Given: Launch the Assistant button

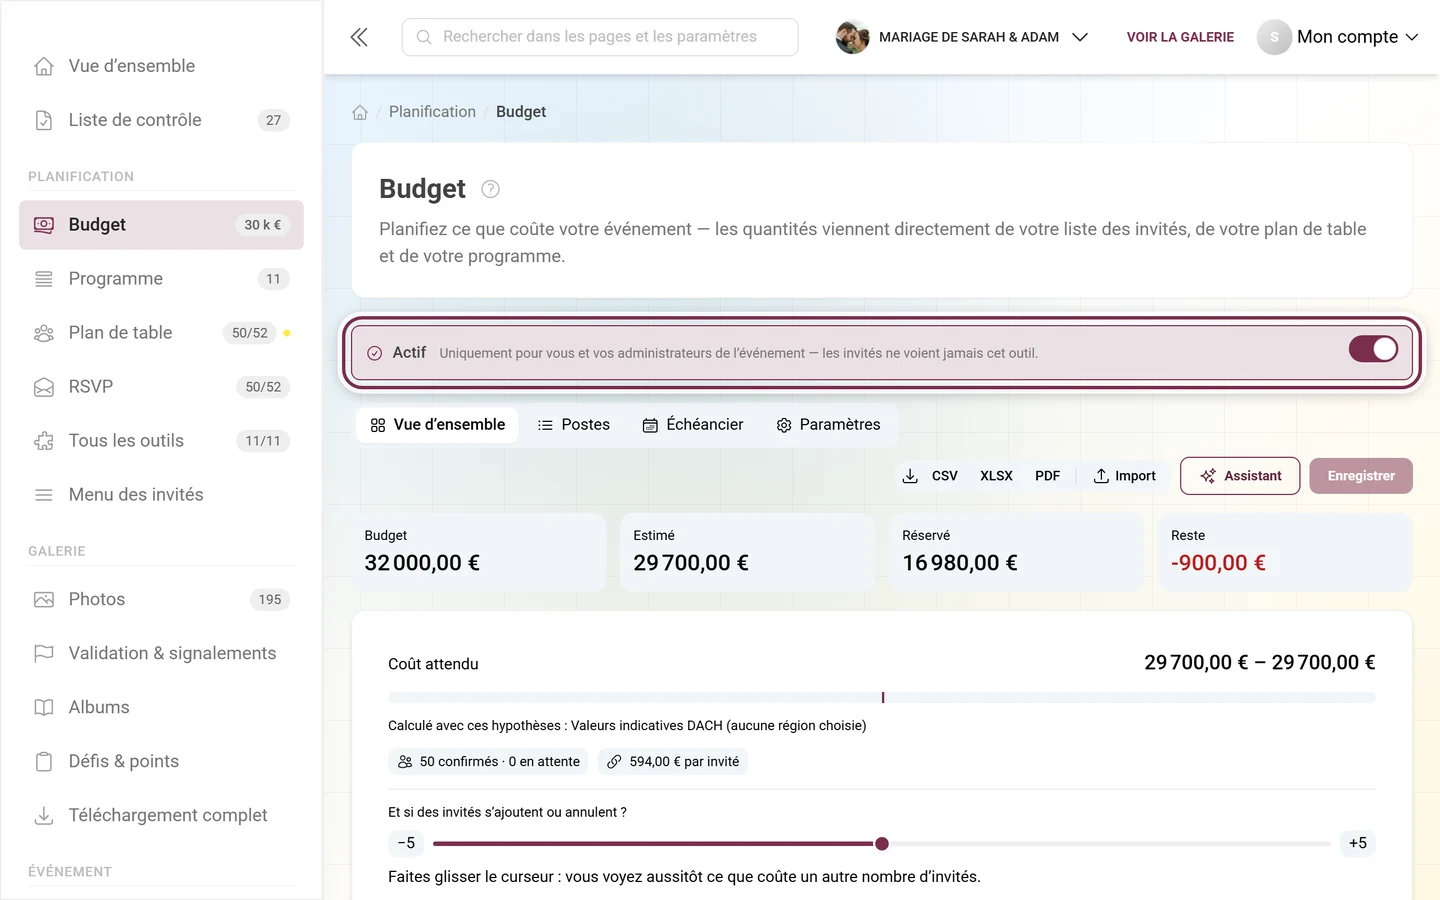Looking at the screenshot, I should (1240, 476).
